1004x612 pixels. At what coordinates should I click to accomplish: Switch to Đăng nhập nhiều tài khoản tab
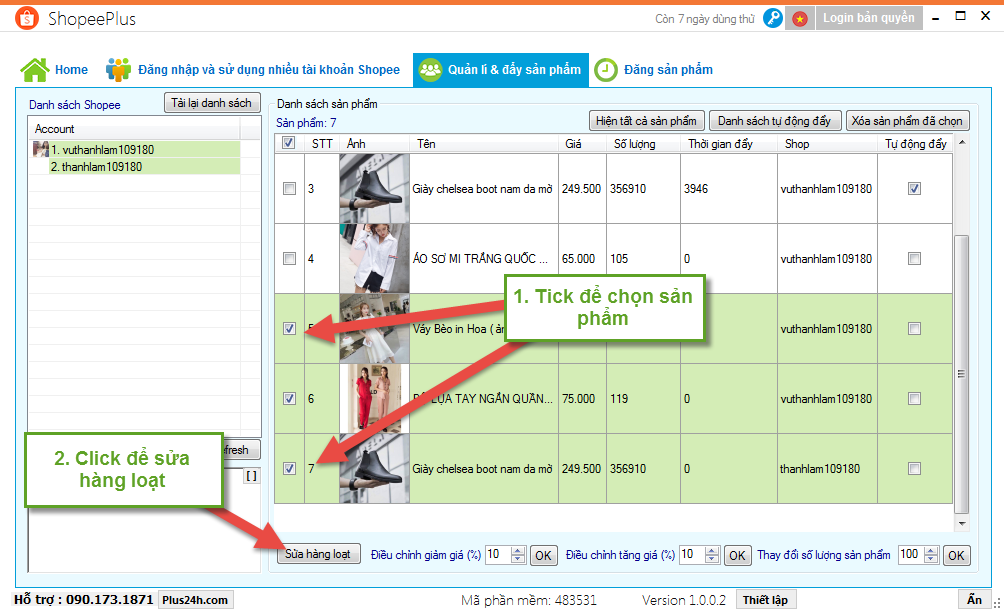click(x=268, y=70)
